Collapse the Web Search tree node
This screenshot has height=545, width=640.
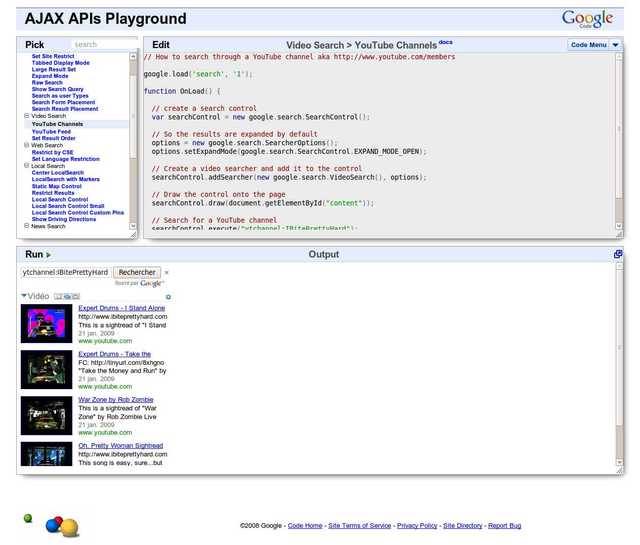[27, 145]
